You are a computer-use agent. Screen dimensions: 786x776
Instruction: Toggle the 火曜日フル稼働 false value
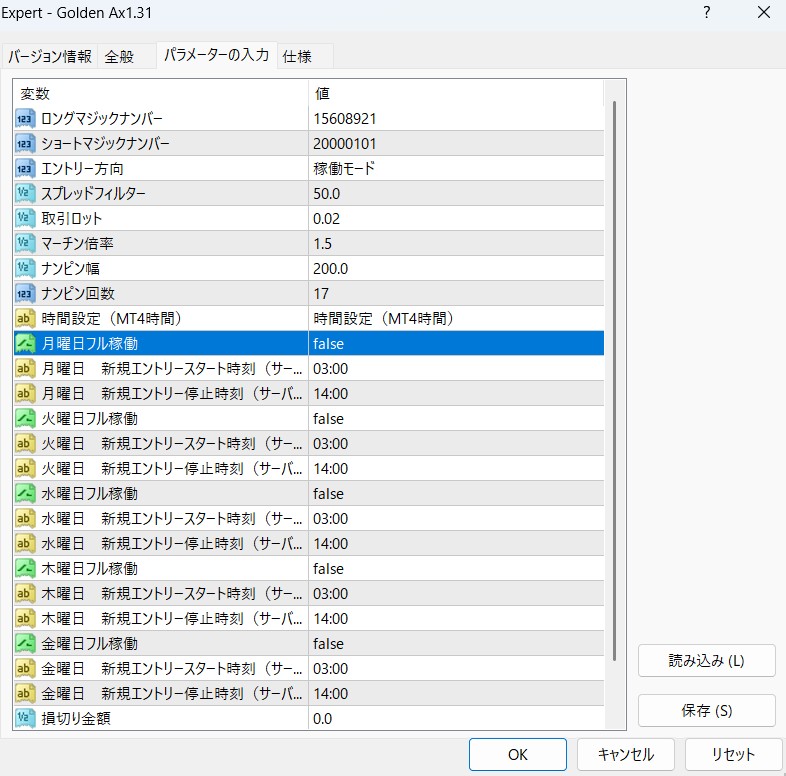[x=455, y=419]
